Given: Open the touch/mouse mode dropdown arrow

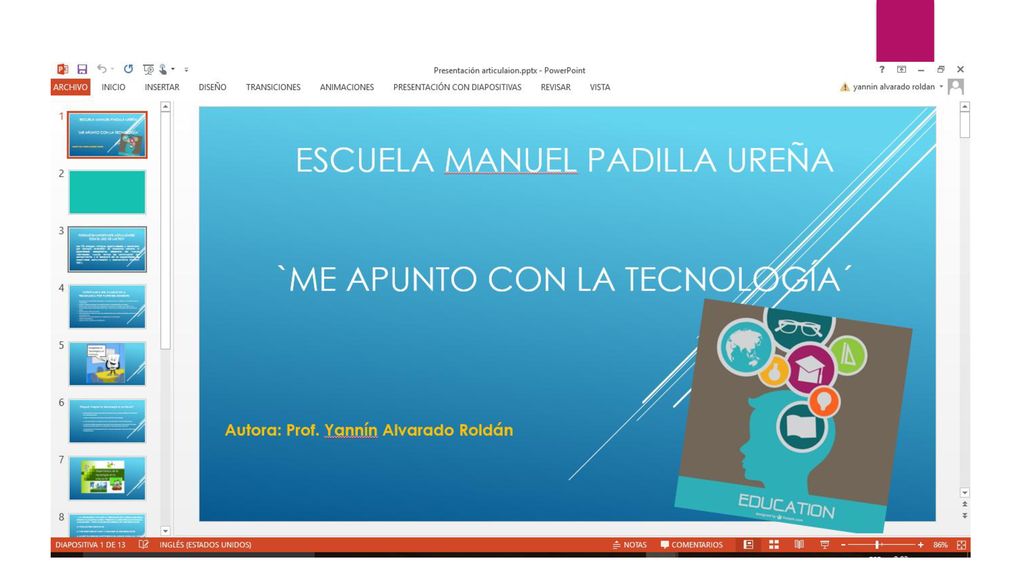Looking at the screenshot, I should pos(173,69).
